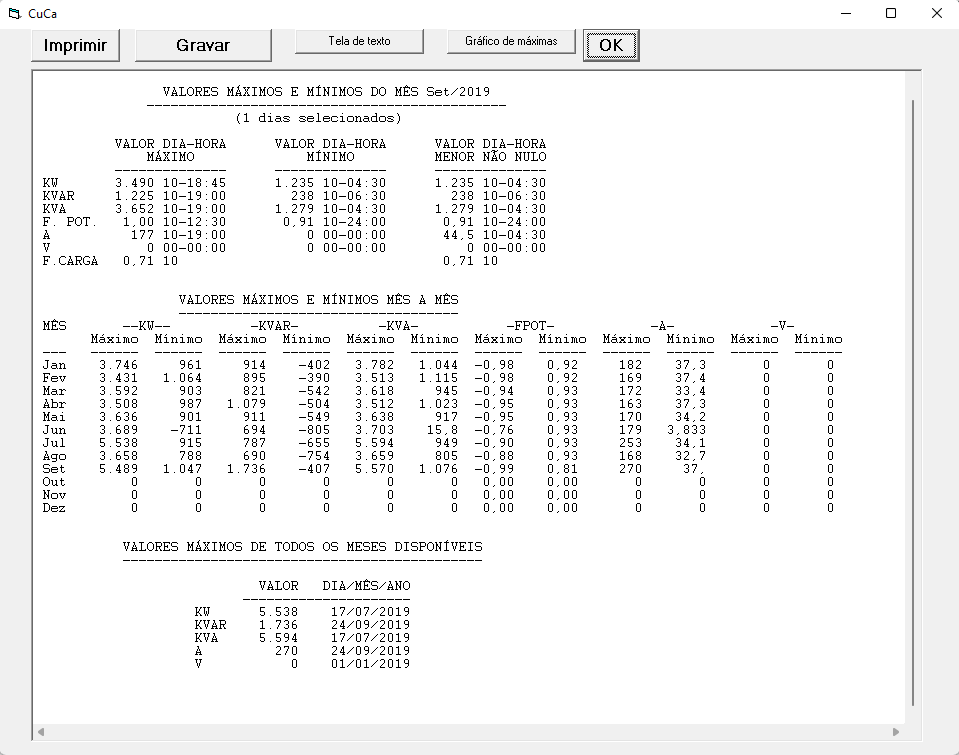This screenshot has height=755, width=959.
Task: Click the Imprimir button
Action: point(75,45)
